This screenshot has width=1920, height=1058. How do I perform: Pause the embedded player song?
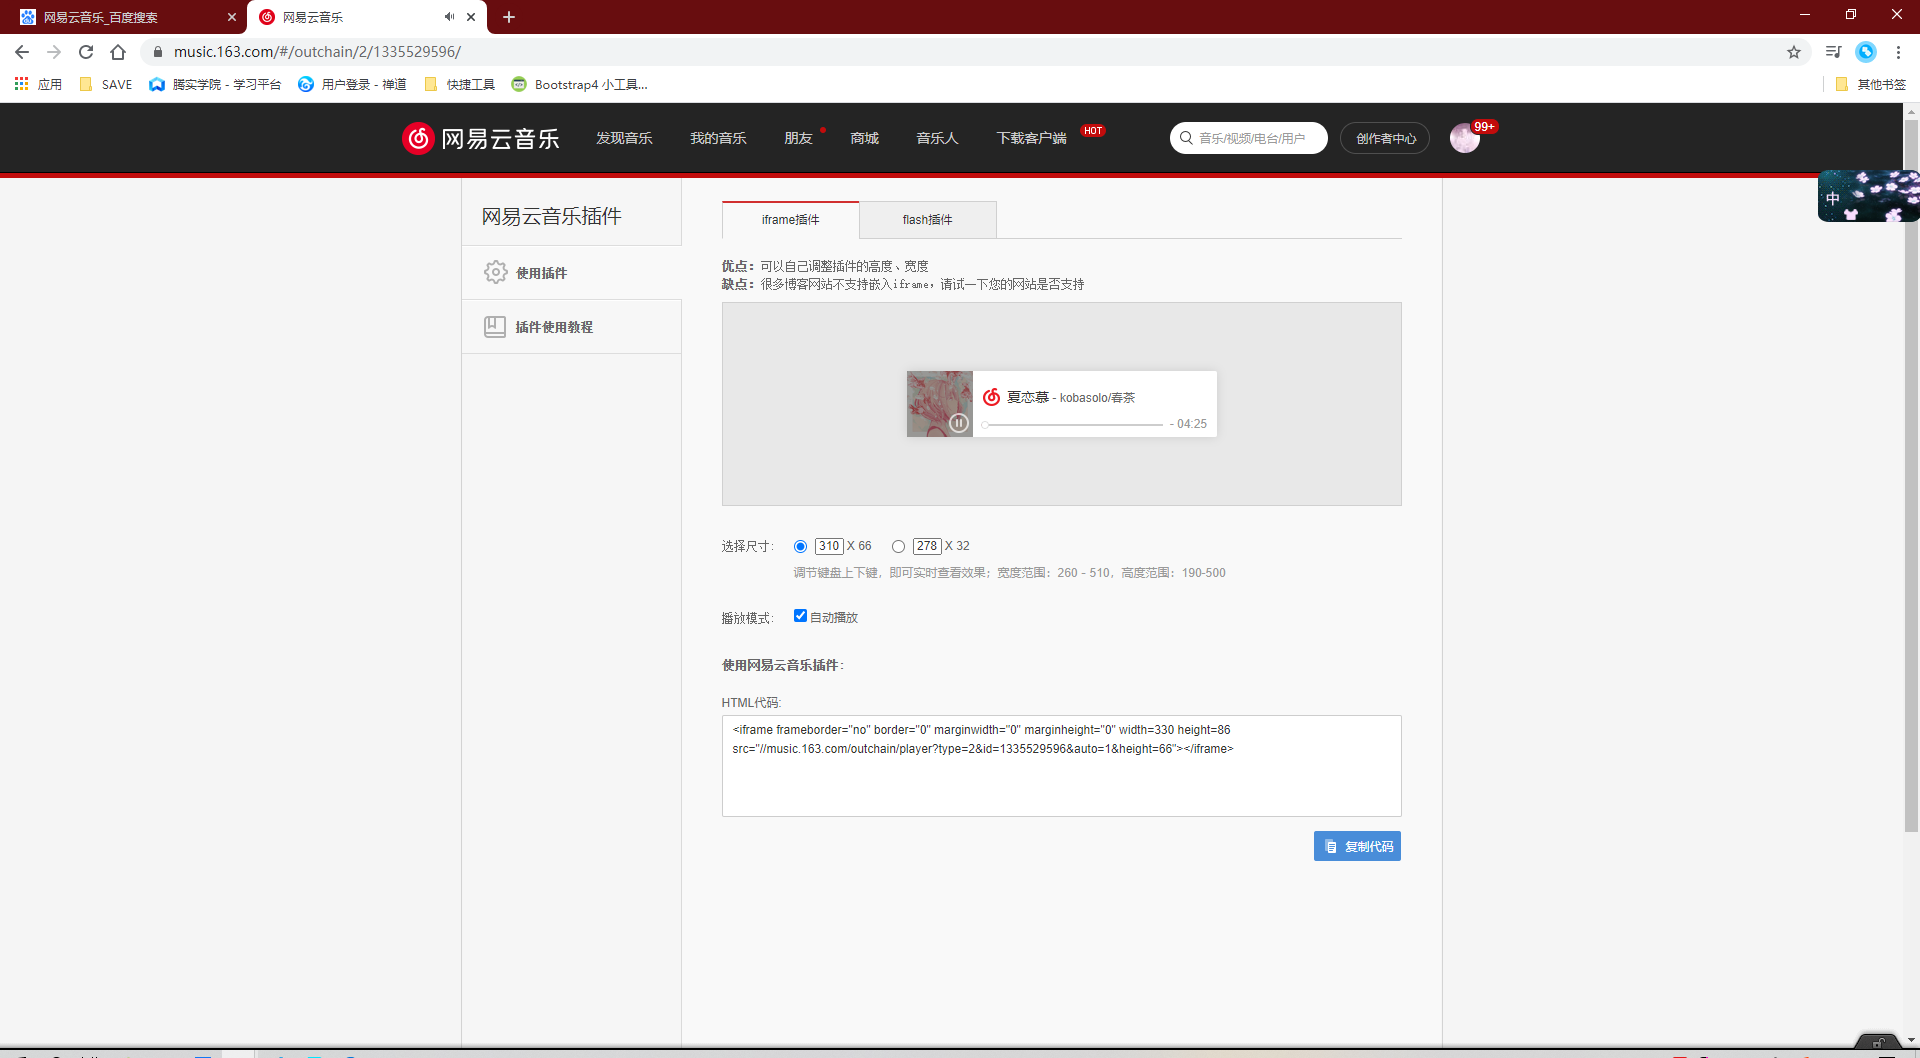(958, 423)
